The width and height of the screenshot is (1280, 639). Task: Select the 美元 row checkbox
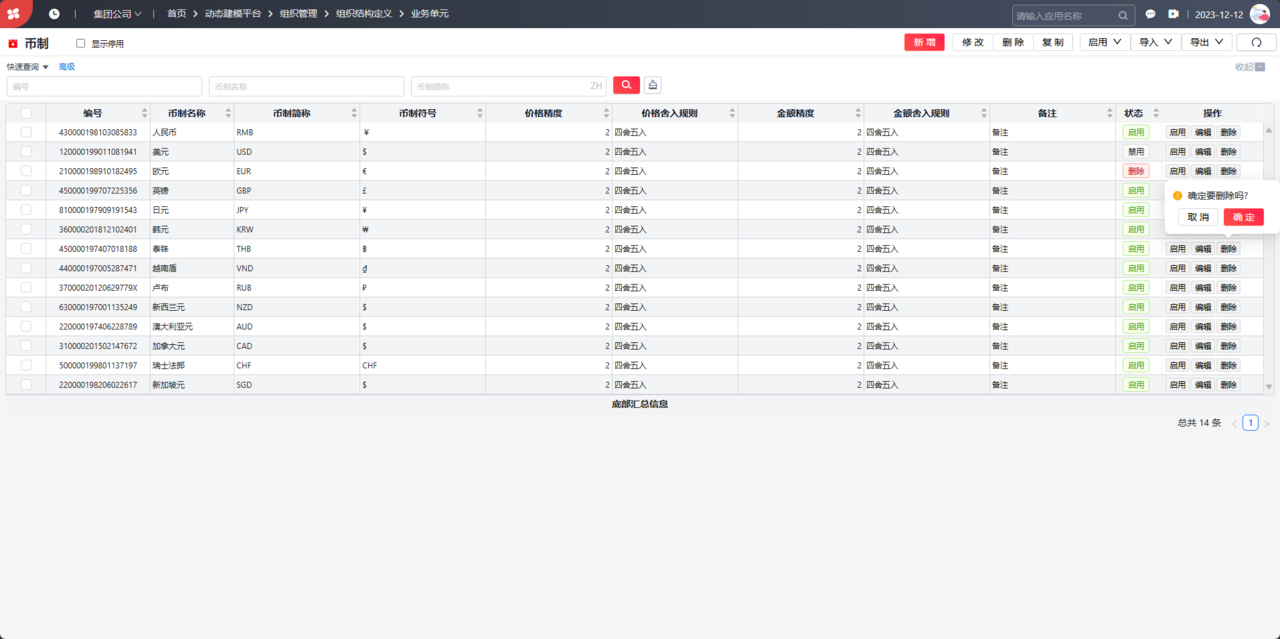click(x=26, y=152)
